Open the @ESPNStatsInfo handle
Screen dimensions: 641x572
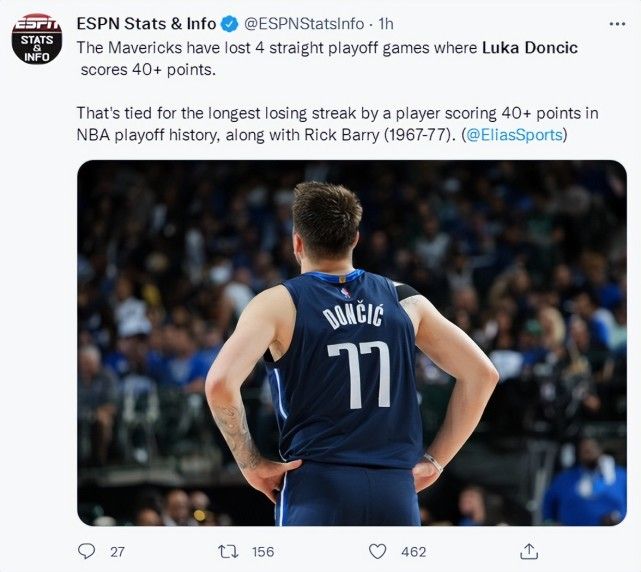coord(304,24)
